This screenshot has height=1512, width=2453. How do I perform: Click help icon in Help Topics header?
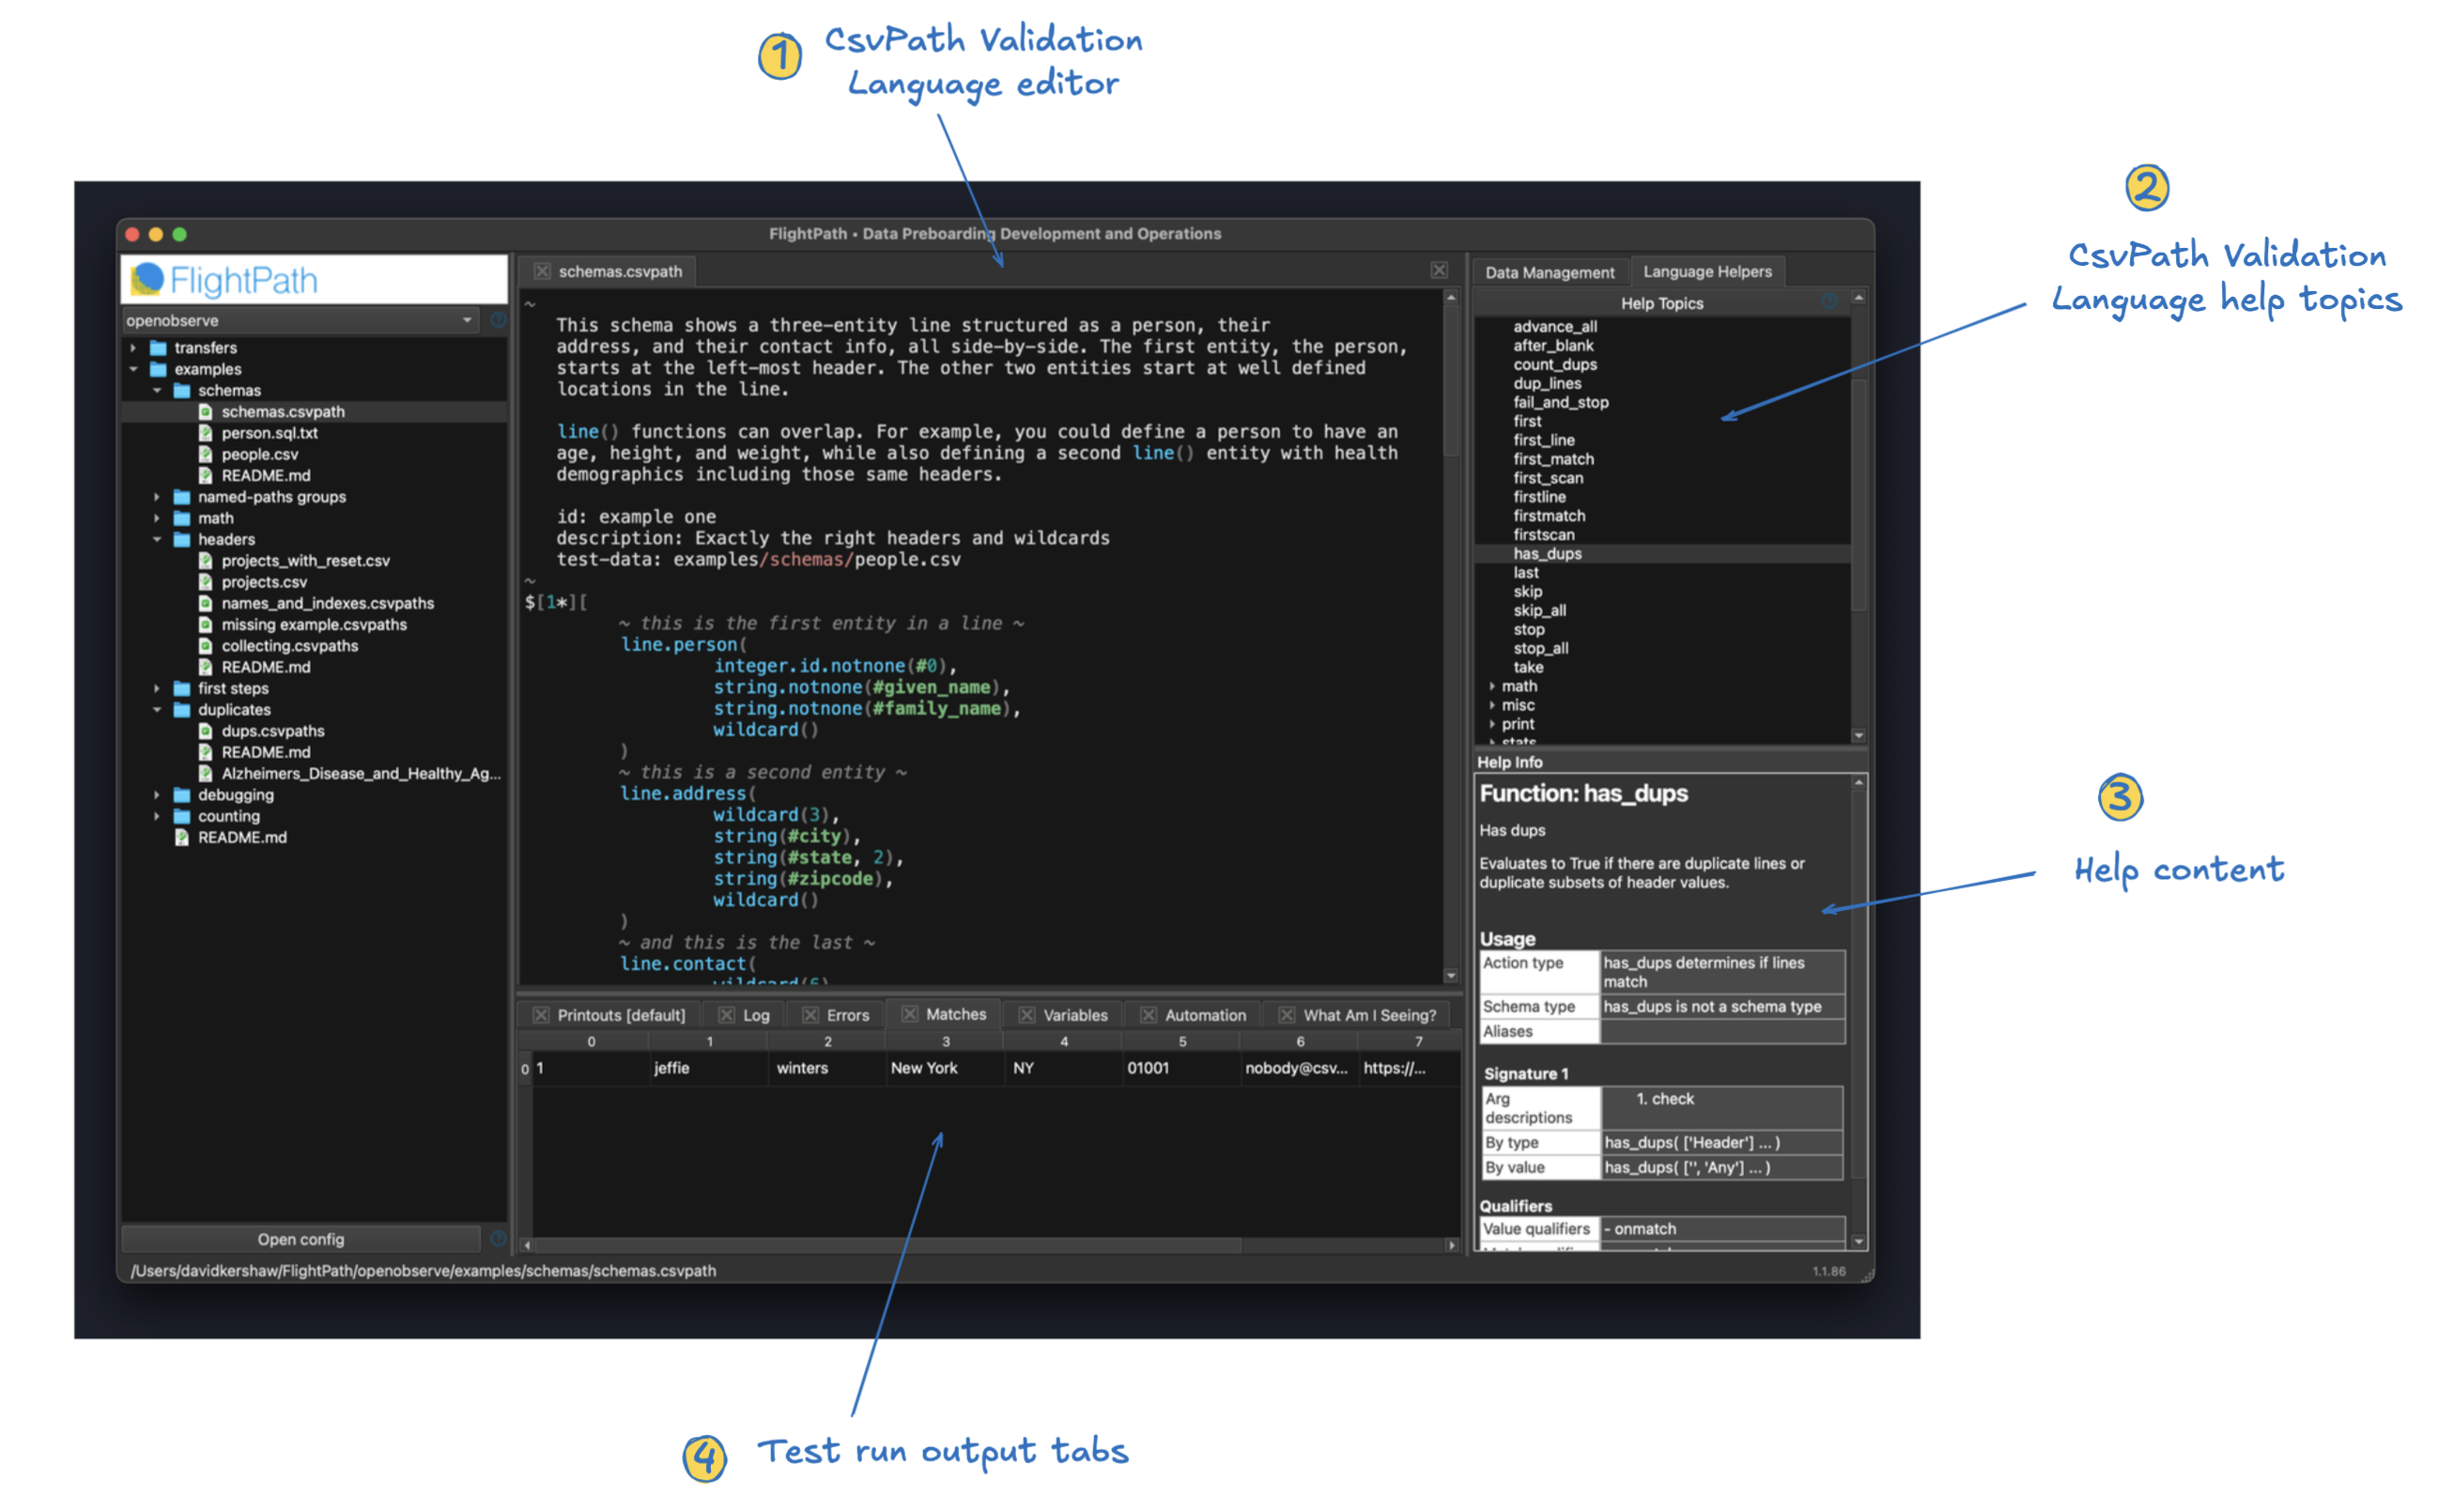[1829, 302]
